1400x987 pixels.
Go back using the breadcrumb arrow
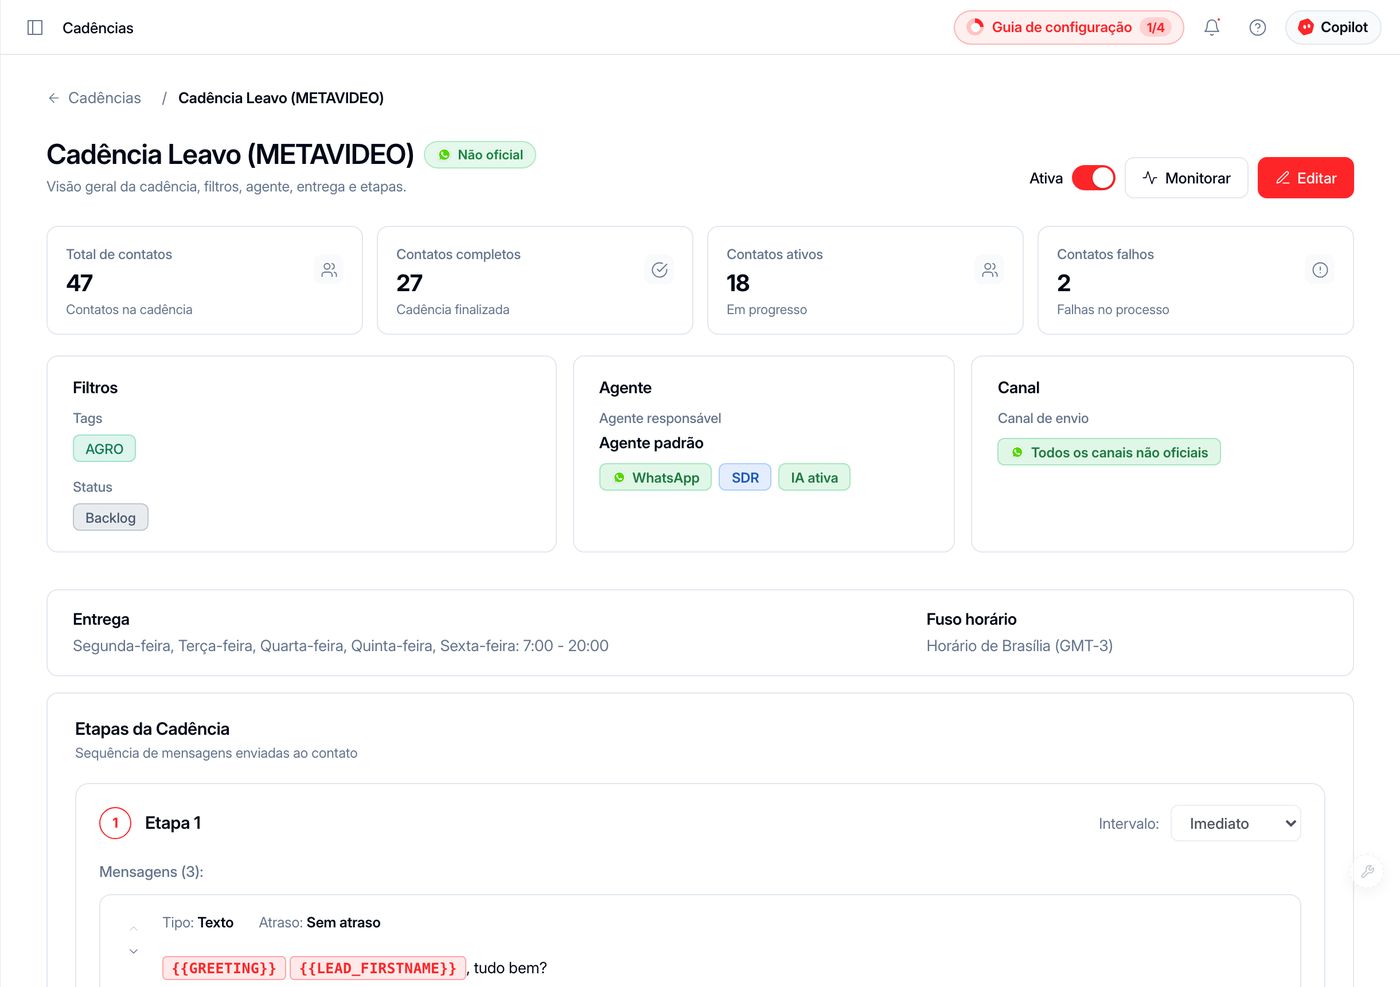[x=54, y=98]
